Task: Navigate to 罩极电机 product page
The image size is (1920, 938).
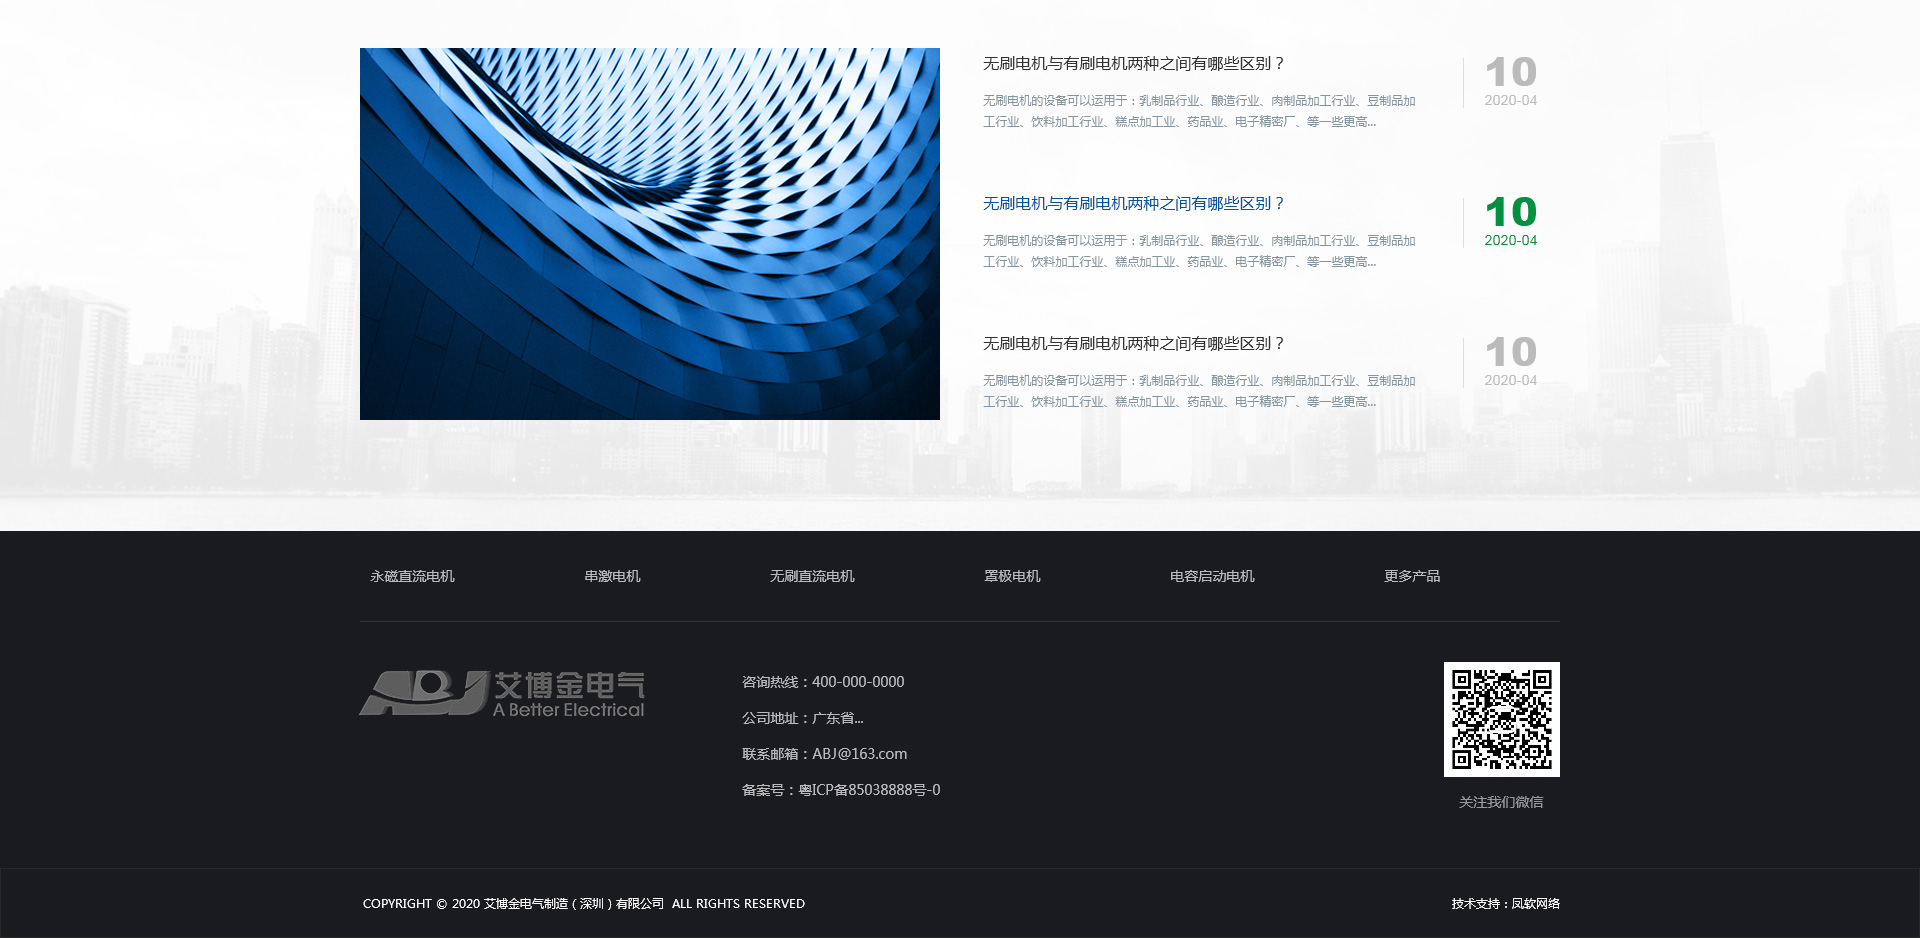Action: (x=1012, y=576)
